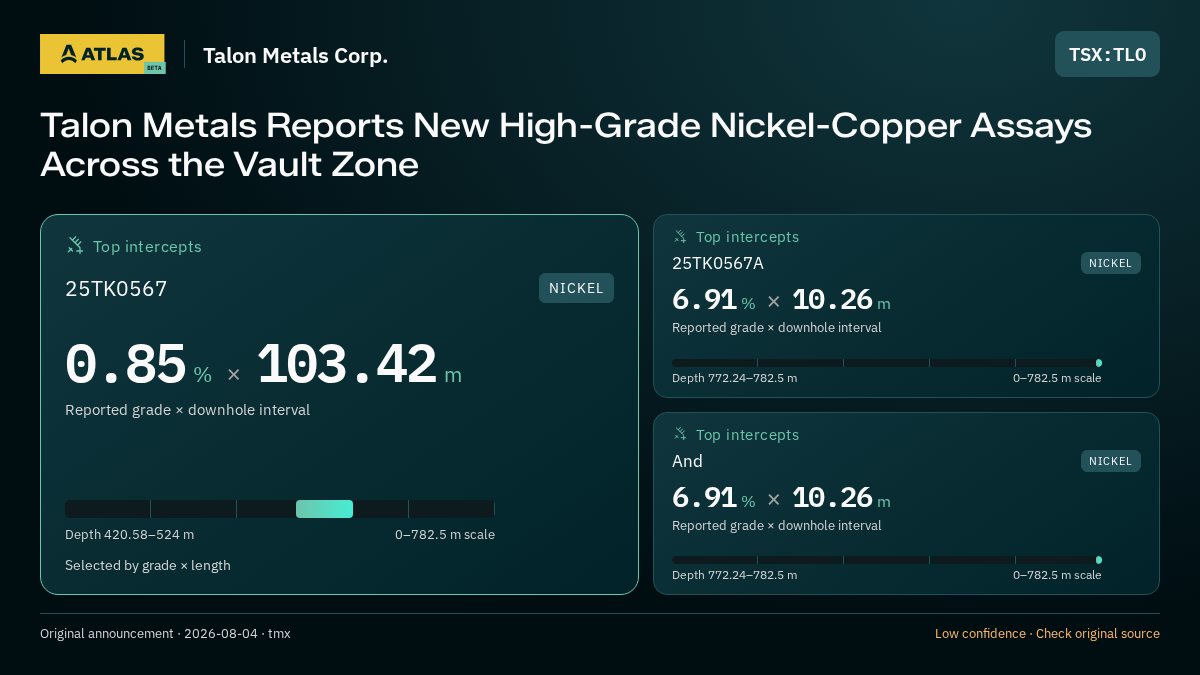Click the 103.42 m interval value
The height and width of the screenshot is (675, 1200).
[359, 365]
